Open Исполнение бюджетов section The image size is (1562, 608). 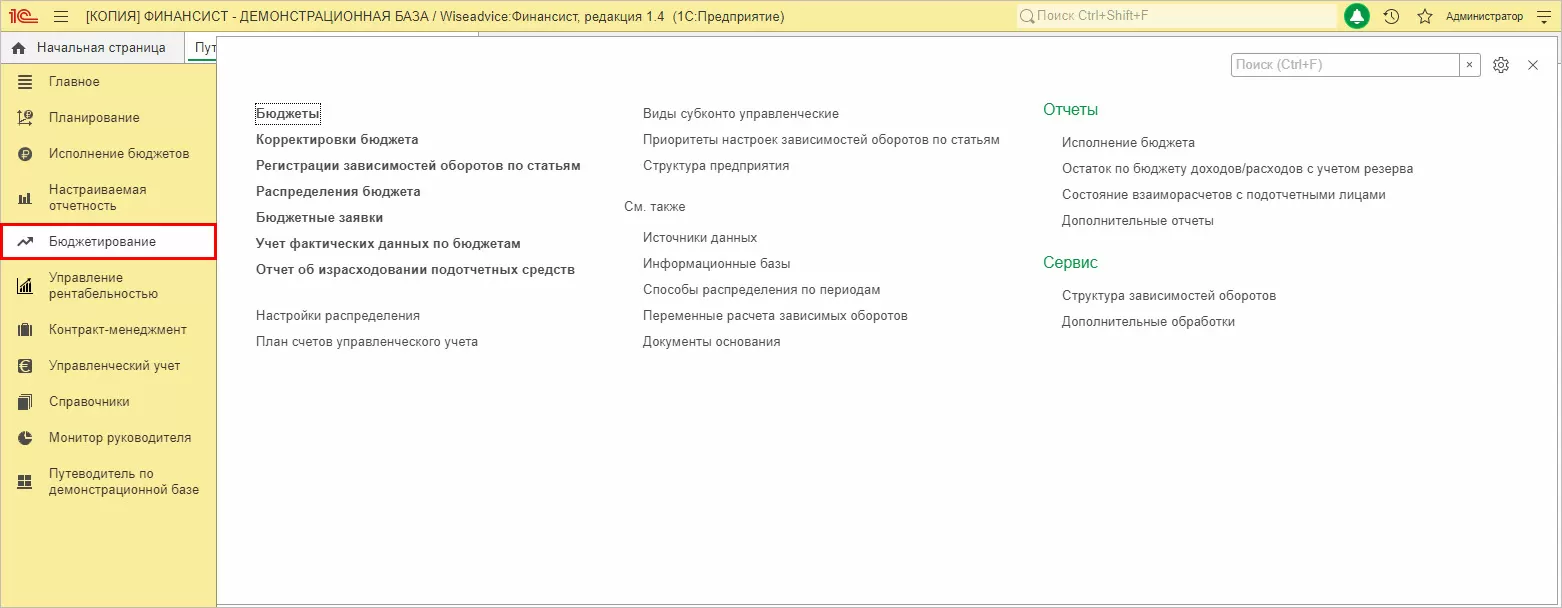[x=108, y=153]
